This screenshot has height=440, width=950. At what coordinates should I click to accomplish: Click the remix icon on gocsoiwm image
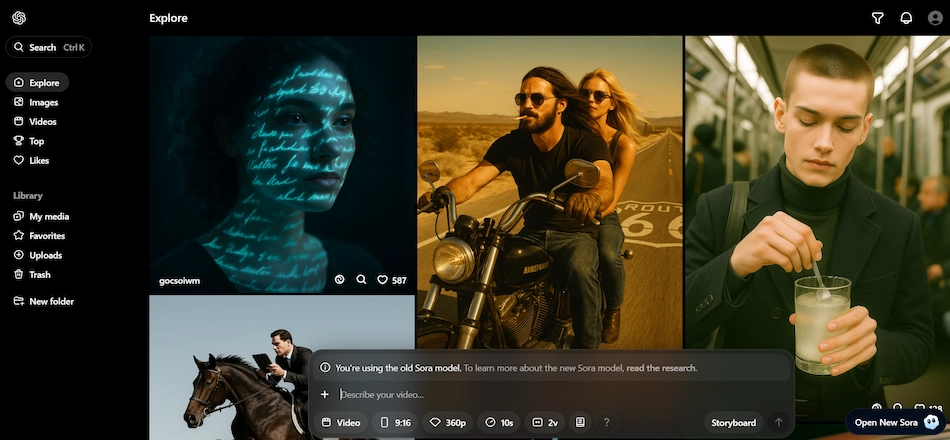coord(340,280)
